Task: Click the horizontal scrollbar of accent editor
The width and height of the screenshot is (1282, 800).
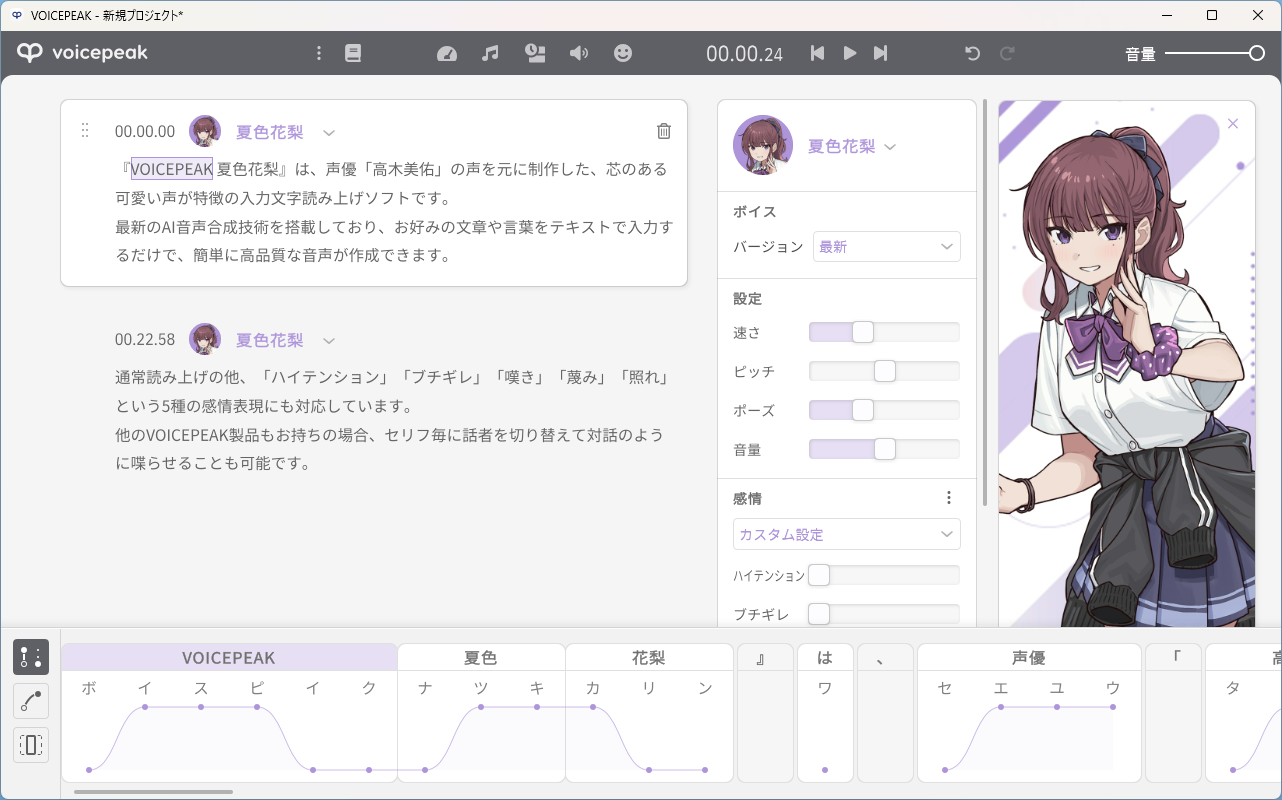Action: (153, 792)
